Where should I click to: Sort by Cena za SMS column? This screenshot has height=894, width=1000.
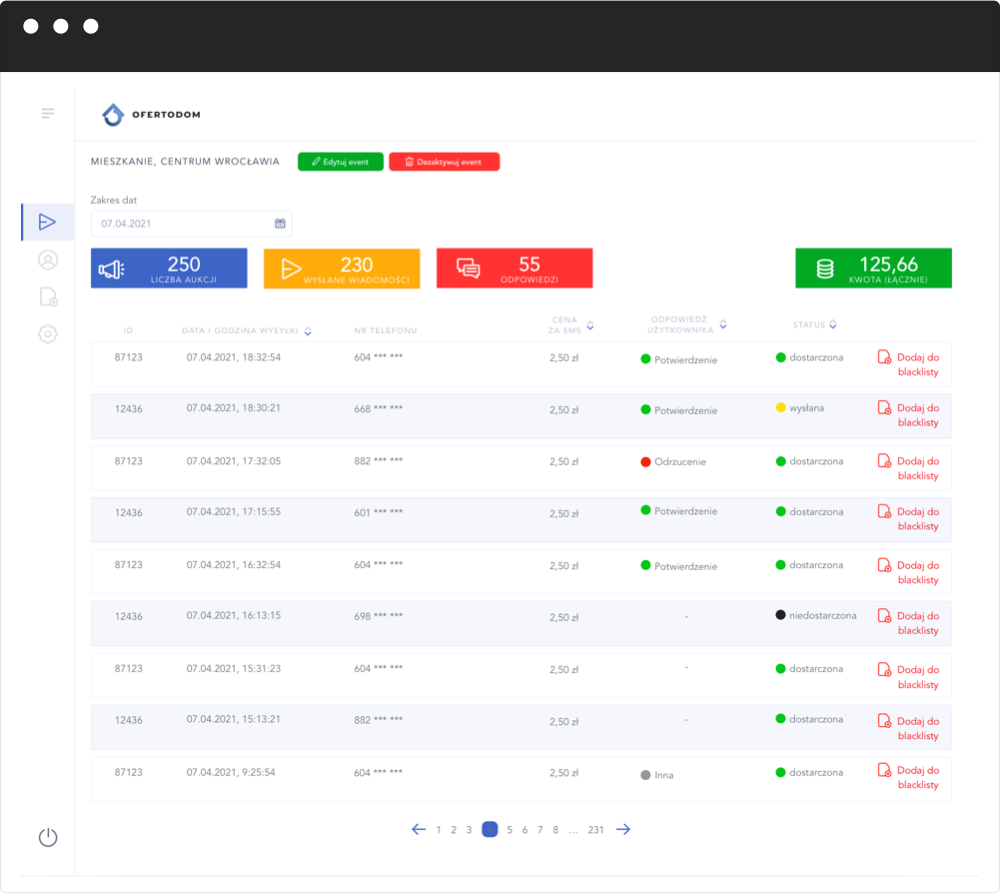590,325
